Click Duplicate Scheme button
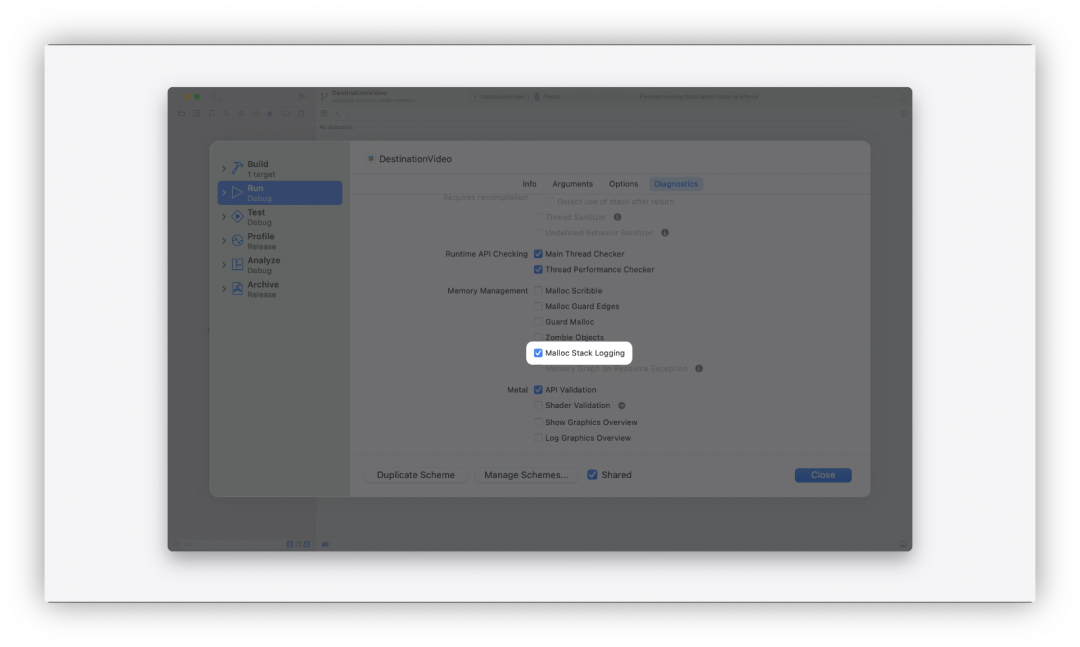The width and height of the screenshot is (1080, 647). coord(415,475)
